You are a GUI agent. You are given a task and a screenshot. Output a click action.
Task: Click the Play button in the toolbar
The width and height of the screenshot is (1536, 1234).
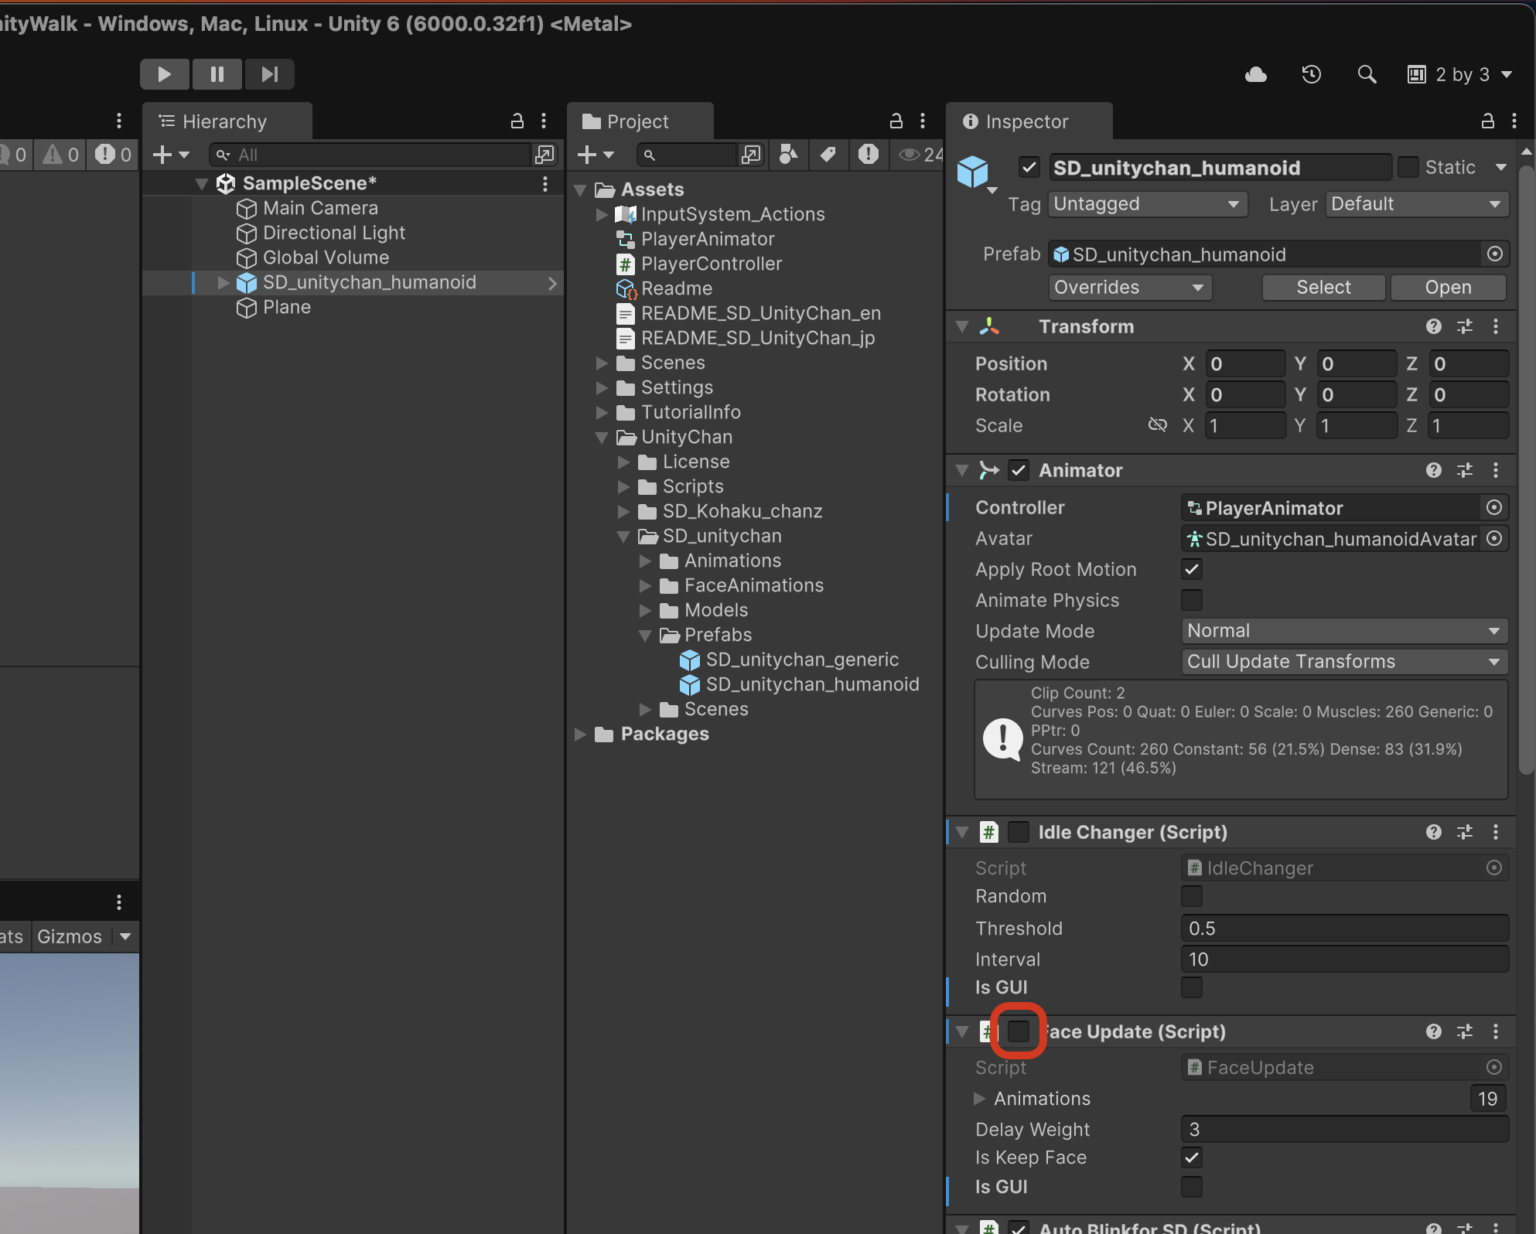[164, 74]
